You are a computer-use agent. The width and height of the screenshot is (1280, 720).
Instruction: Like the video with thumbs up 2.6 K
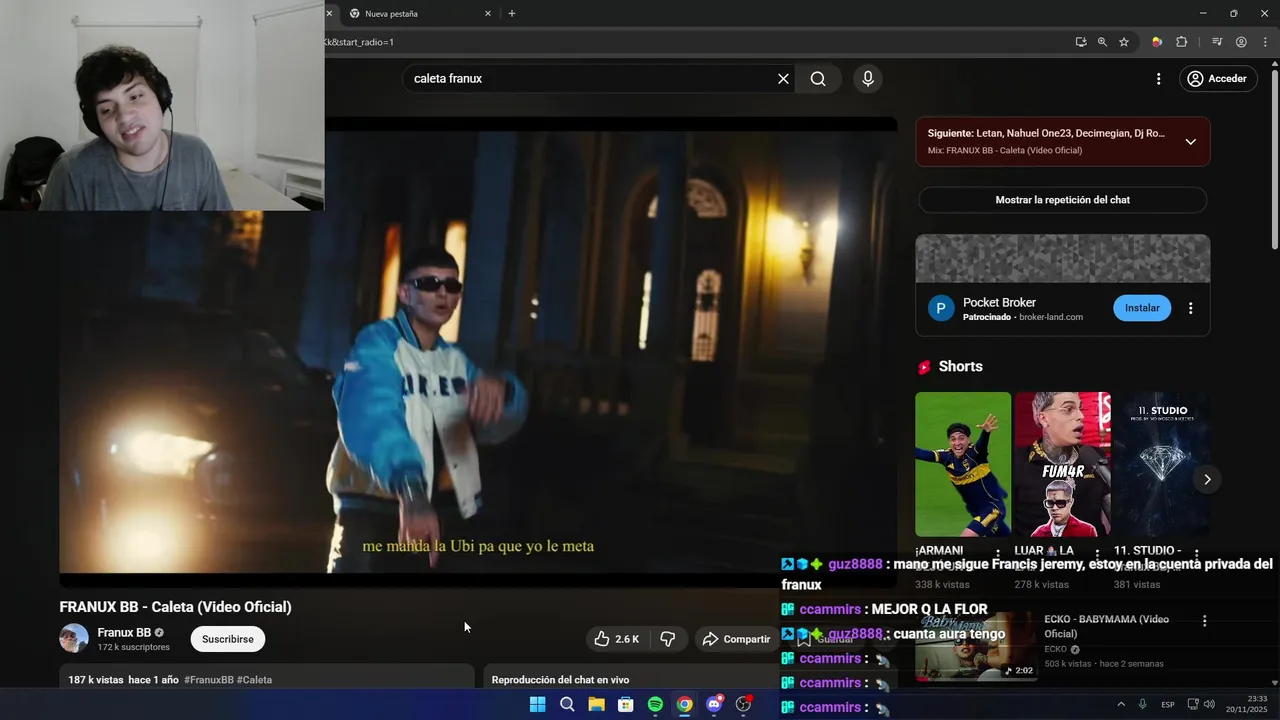616,639
